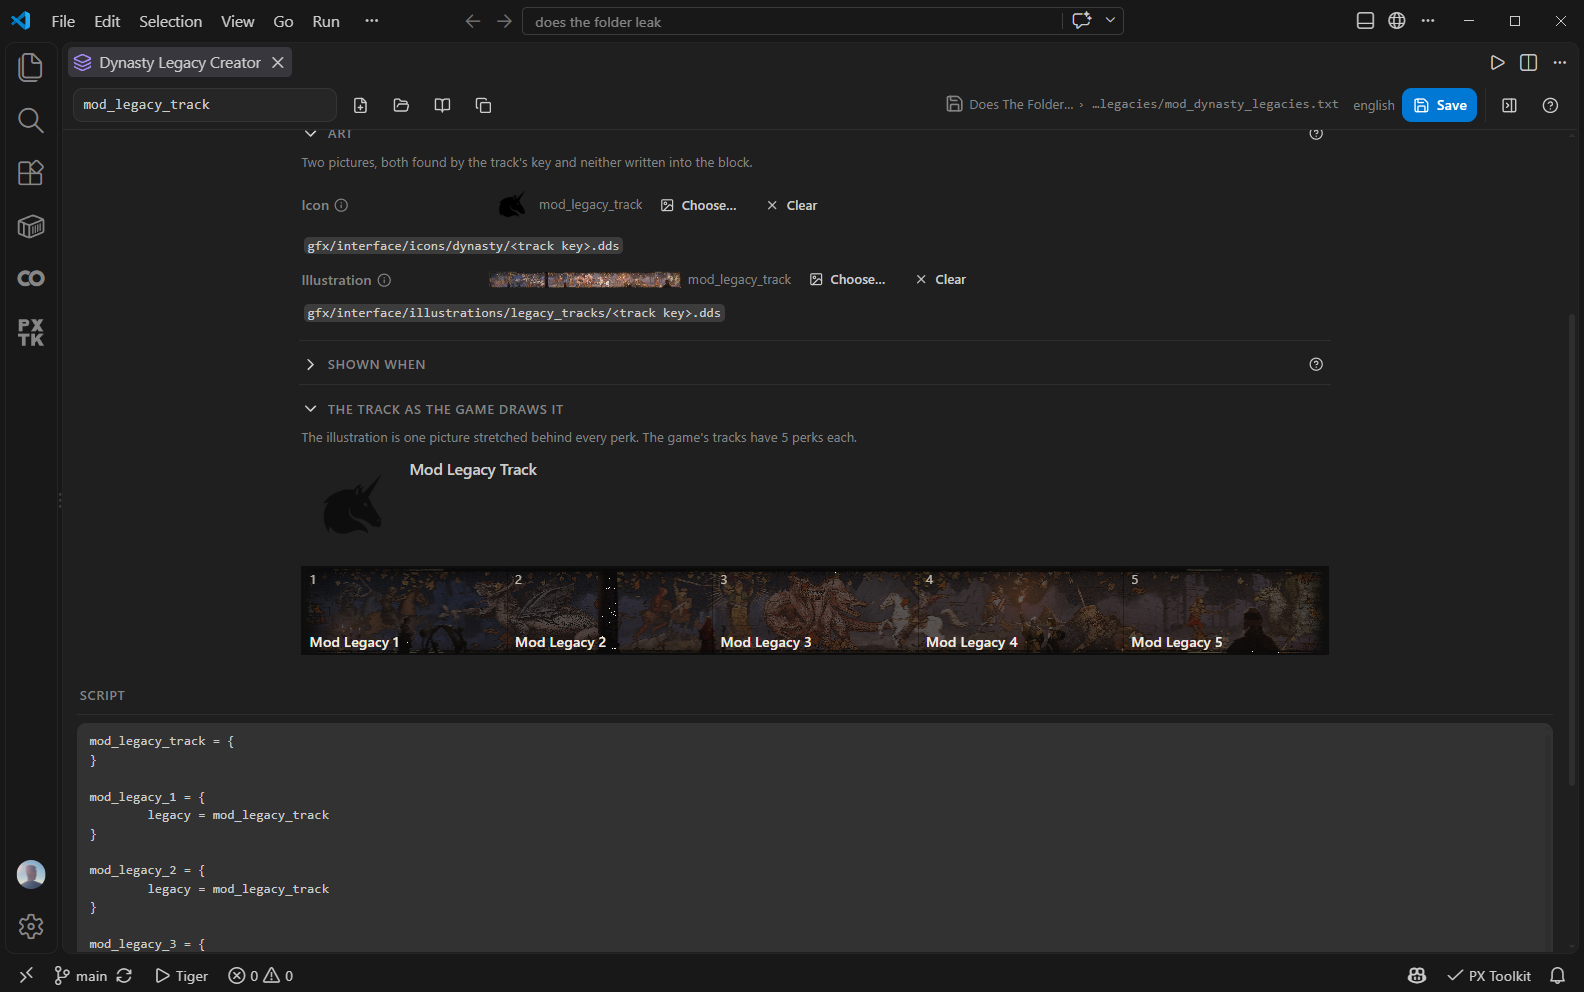Click the unicorn icon in track preview
This screenshot has height=992, width=1584.
click(352, 505)
